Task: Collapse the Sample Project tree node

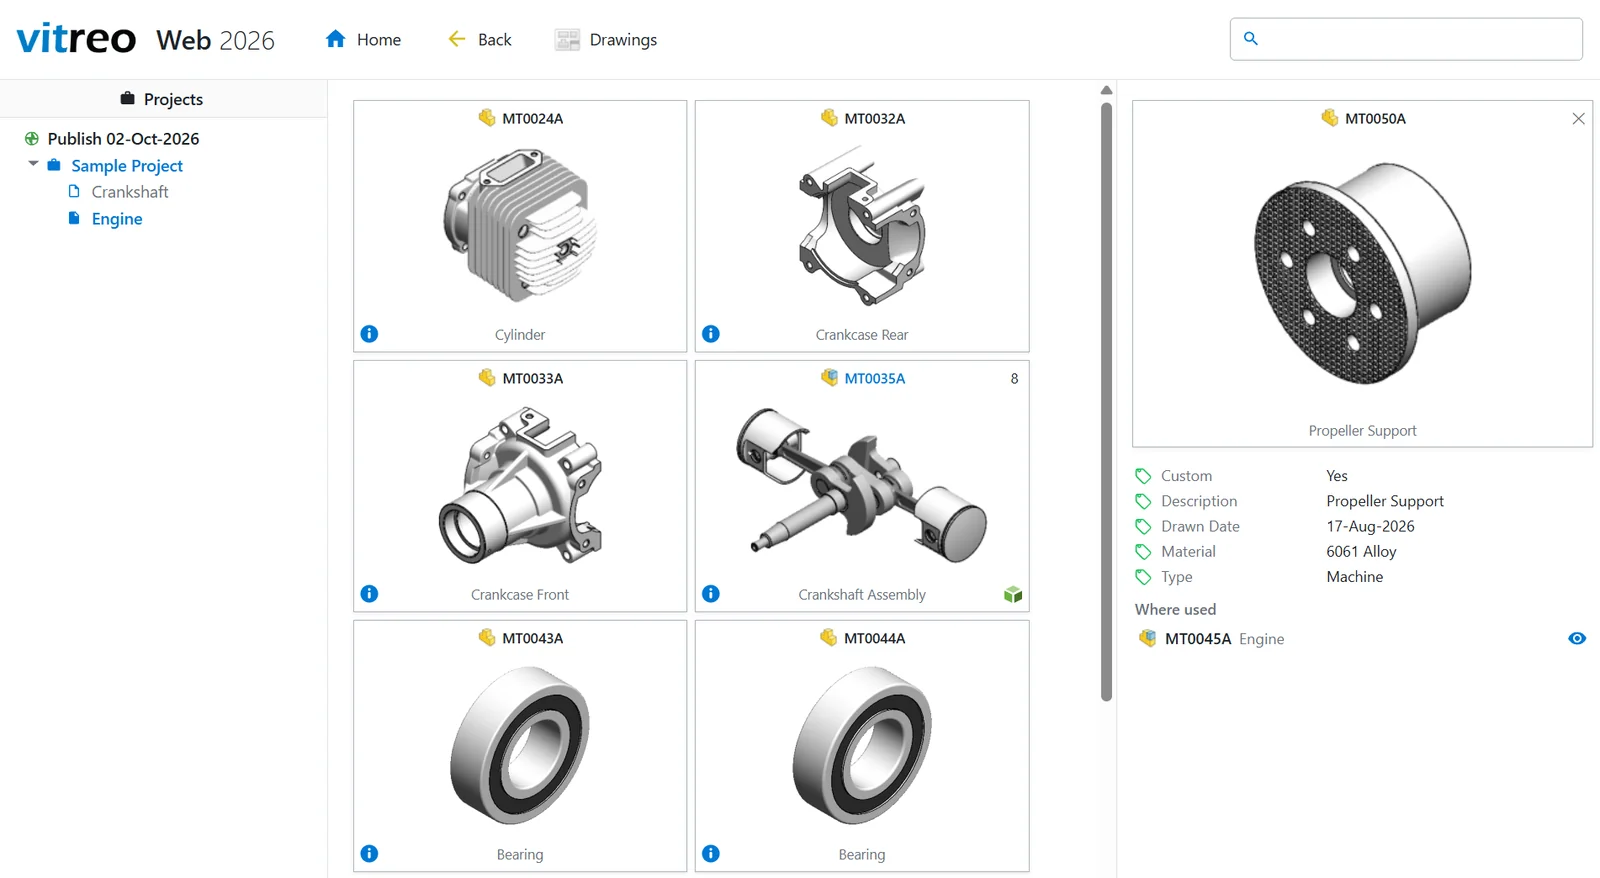Action: pos(33,164)
